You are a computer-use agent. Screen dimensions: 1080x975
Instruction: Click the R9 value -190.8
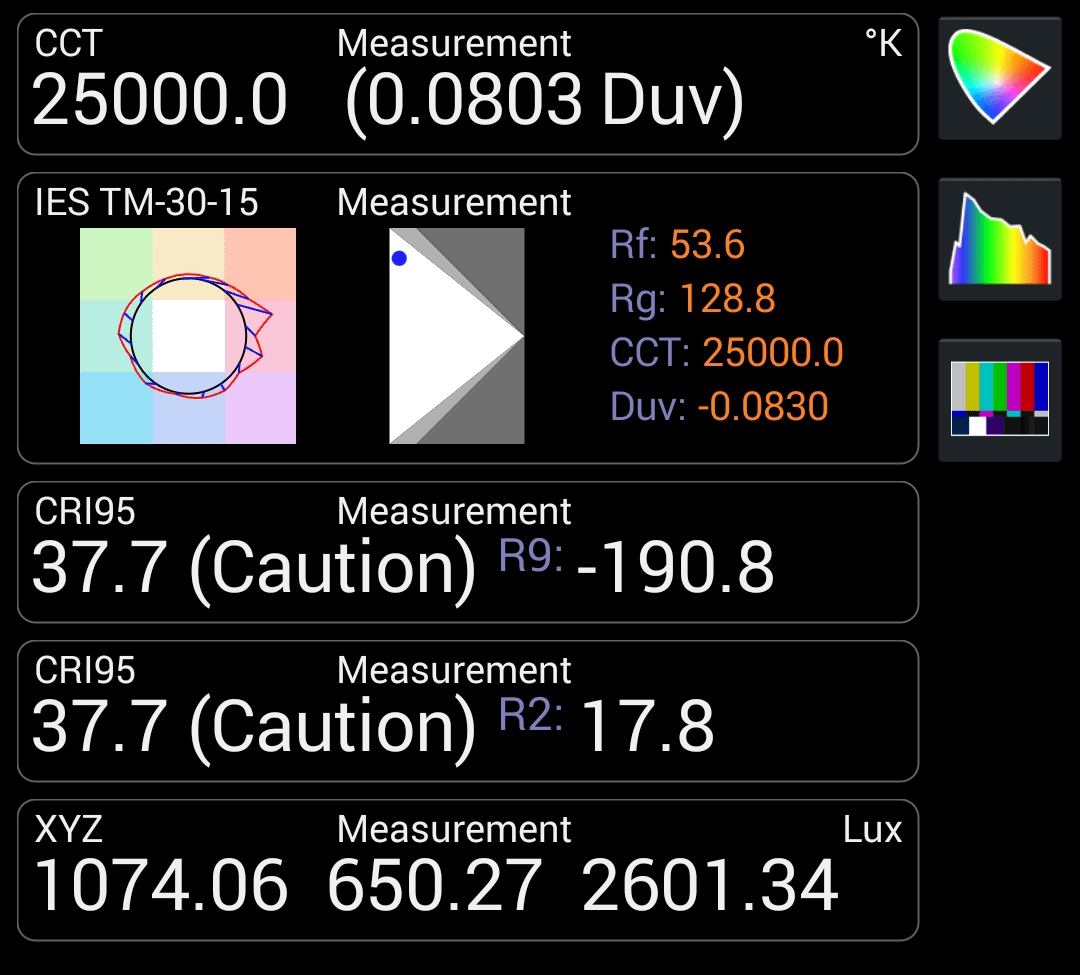pyautogui.click(x=675, y=568)
